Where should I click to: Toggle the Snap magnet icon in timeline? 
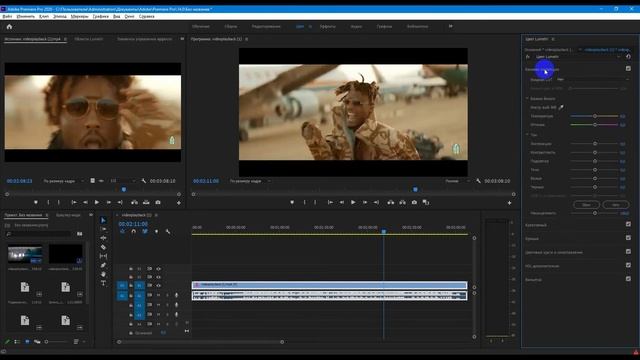(x=133, y=231)
